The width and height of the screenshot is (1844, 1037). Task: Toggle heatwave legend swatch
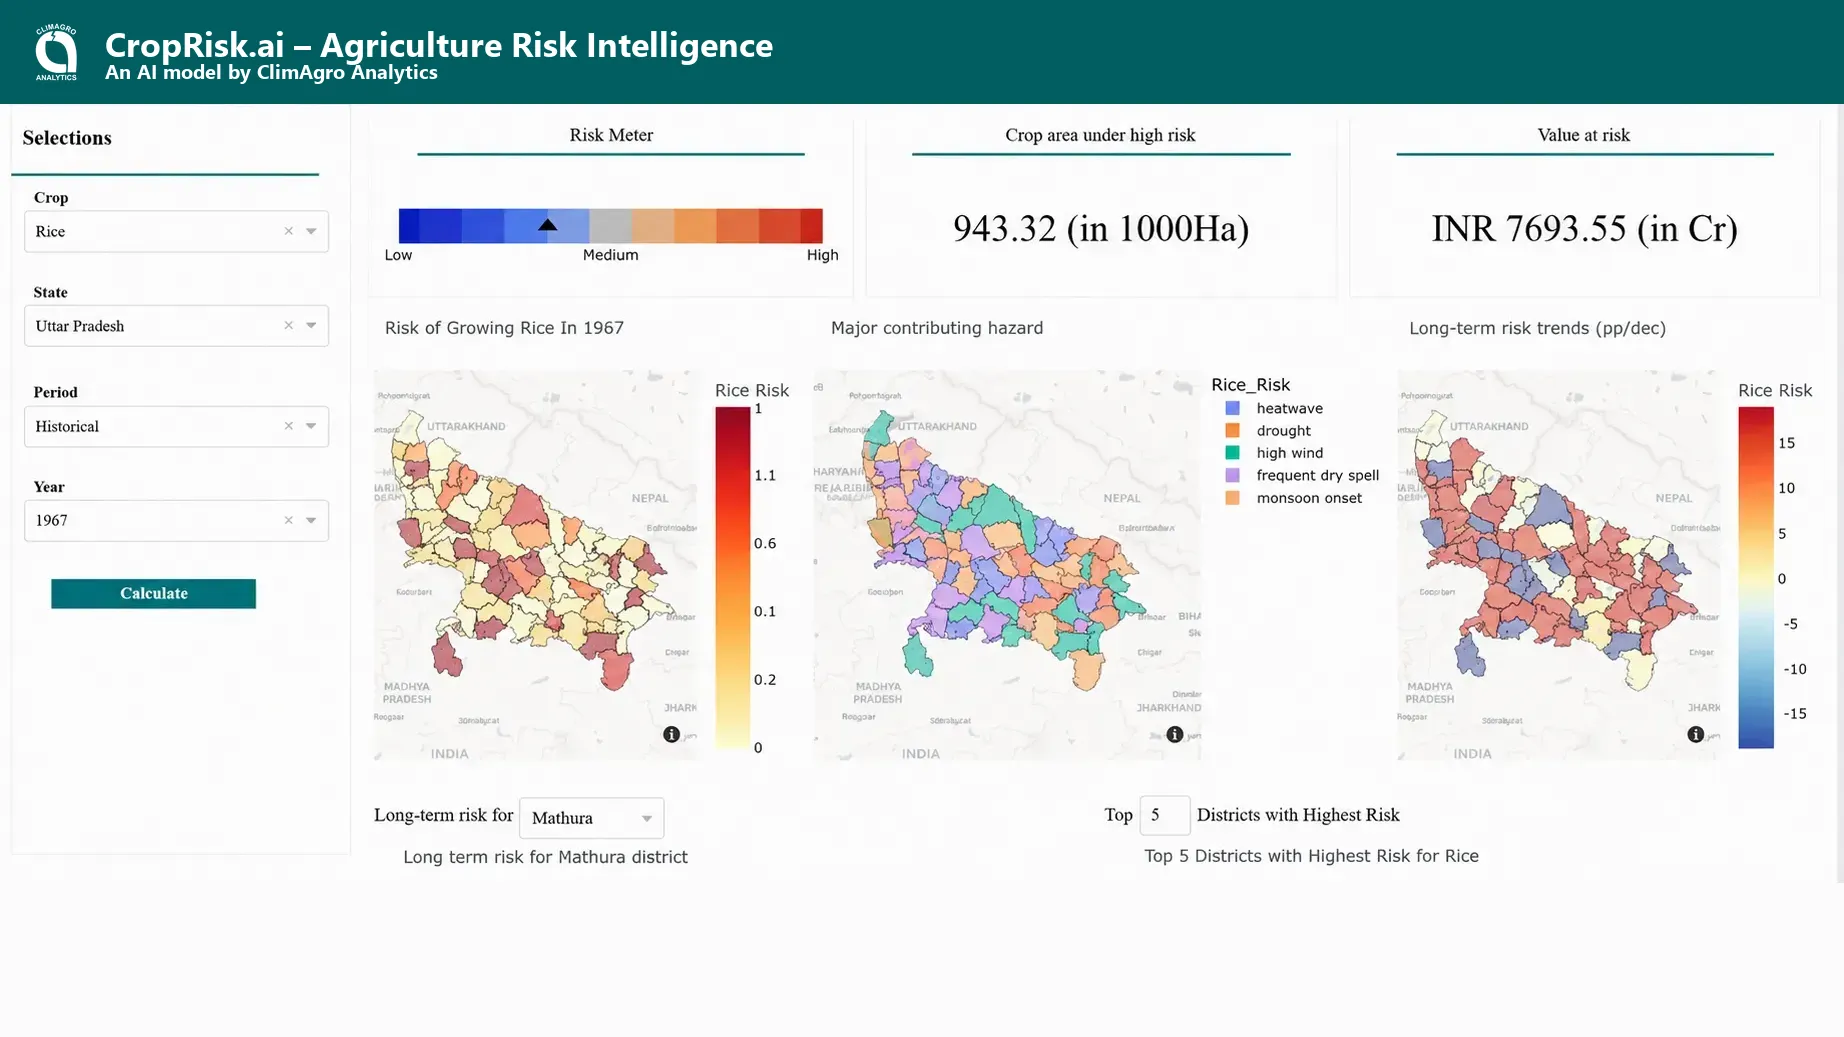[x=1233, y=408]
